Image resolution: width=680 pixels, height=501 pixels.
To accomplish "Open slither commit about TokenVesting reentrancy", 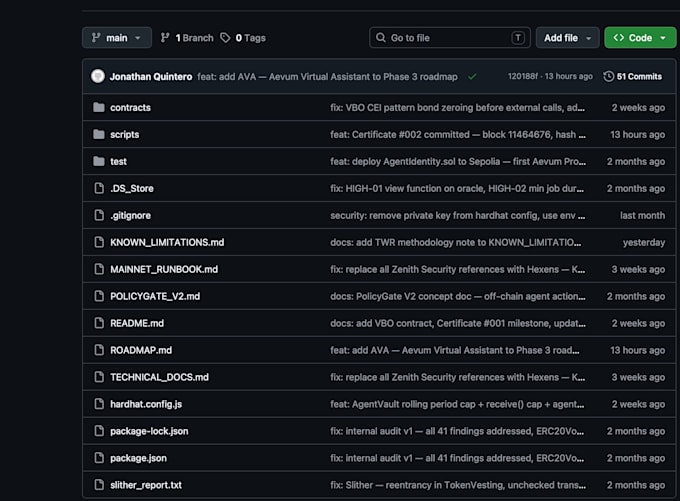I will (x=458, y=485).
